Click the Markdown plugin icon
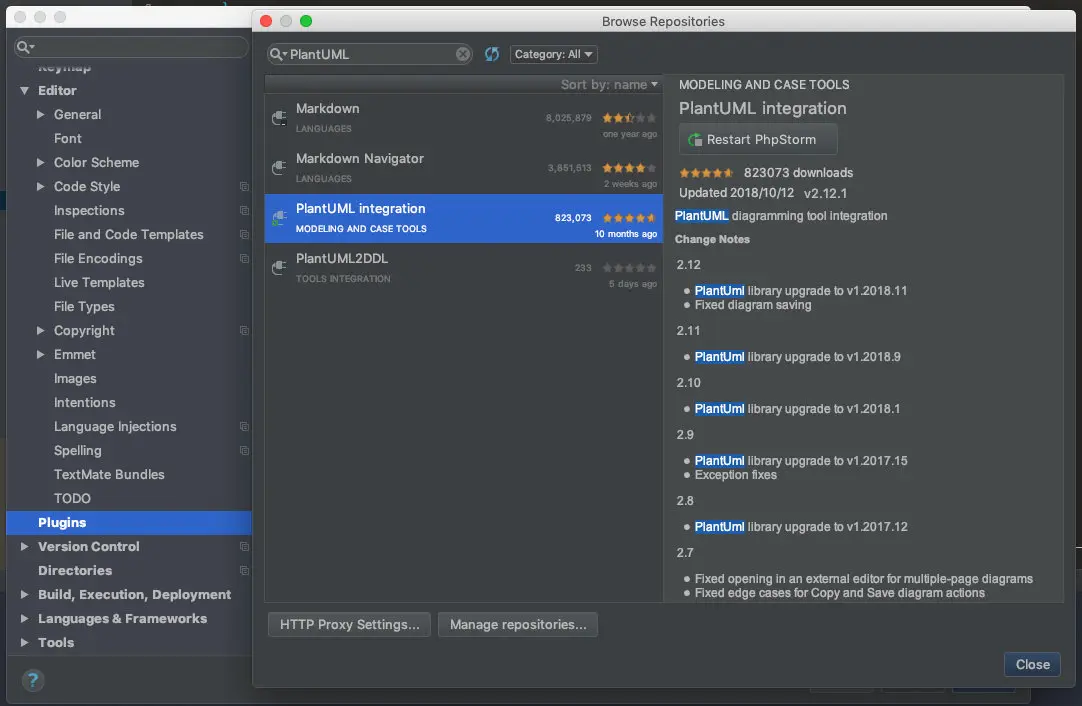Viewport: 1082px width, 706px height. coord(279,118)
